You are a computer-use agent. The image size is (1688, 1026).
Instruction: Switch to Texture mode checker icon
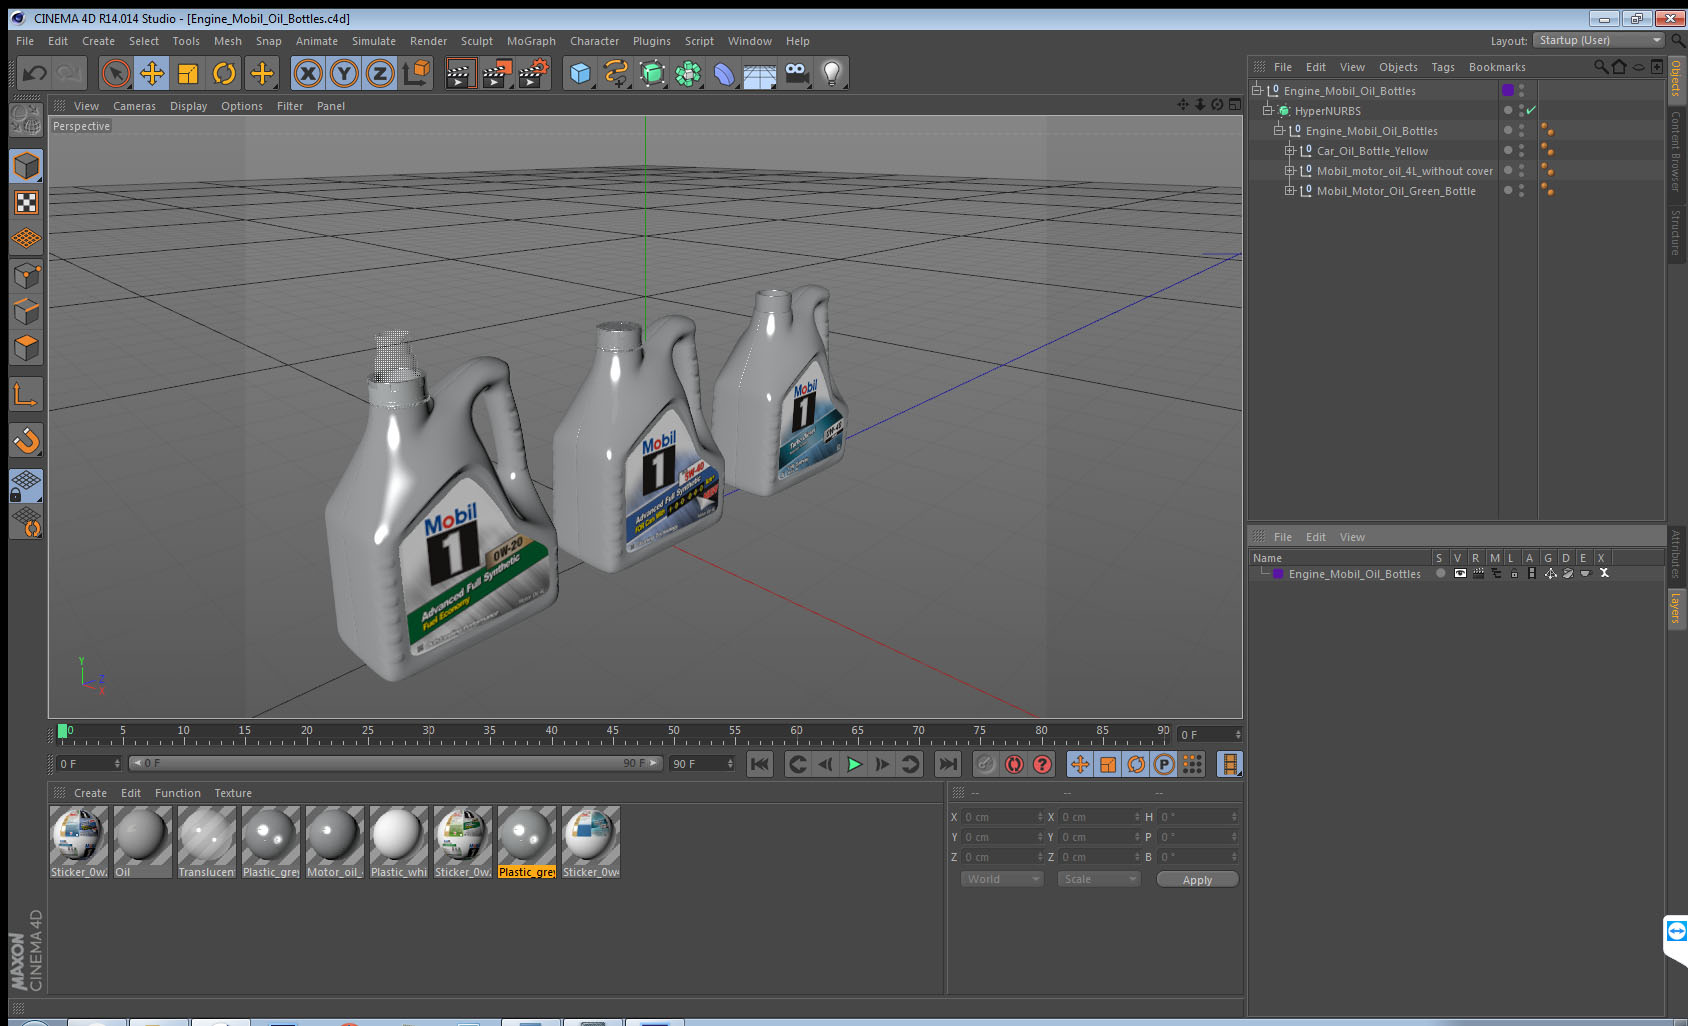click(x=26, y=203)
